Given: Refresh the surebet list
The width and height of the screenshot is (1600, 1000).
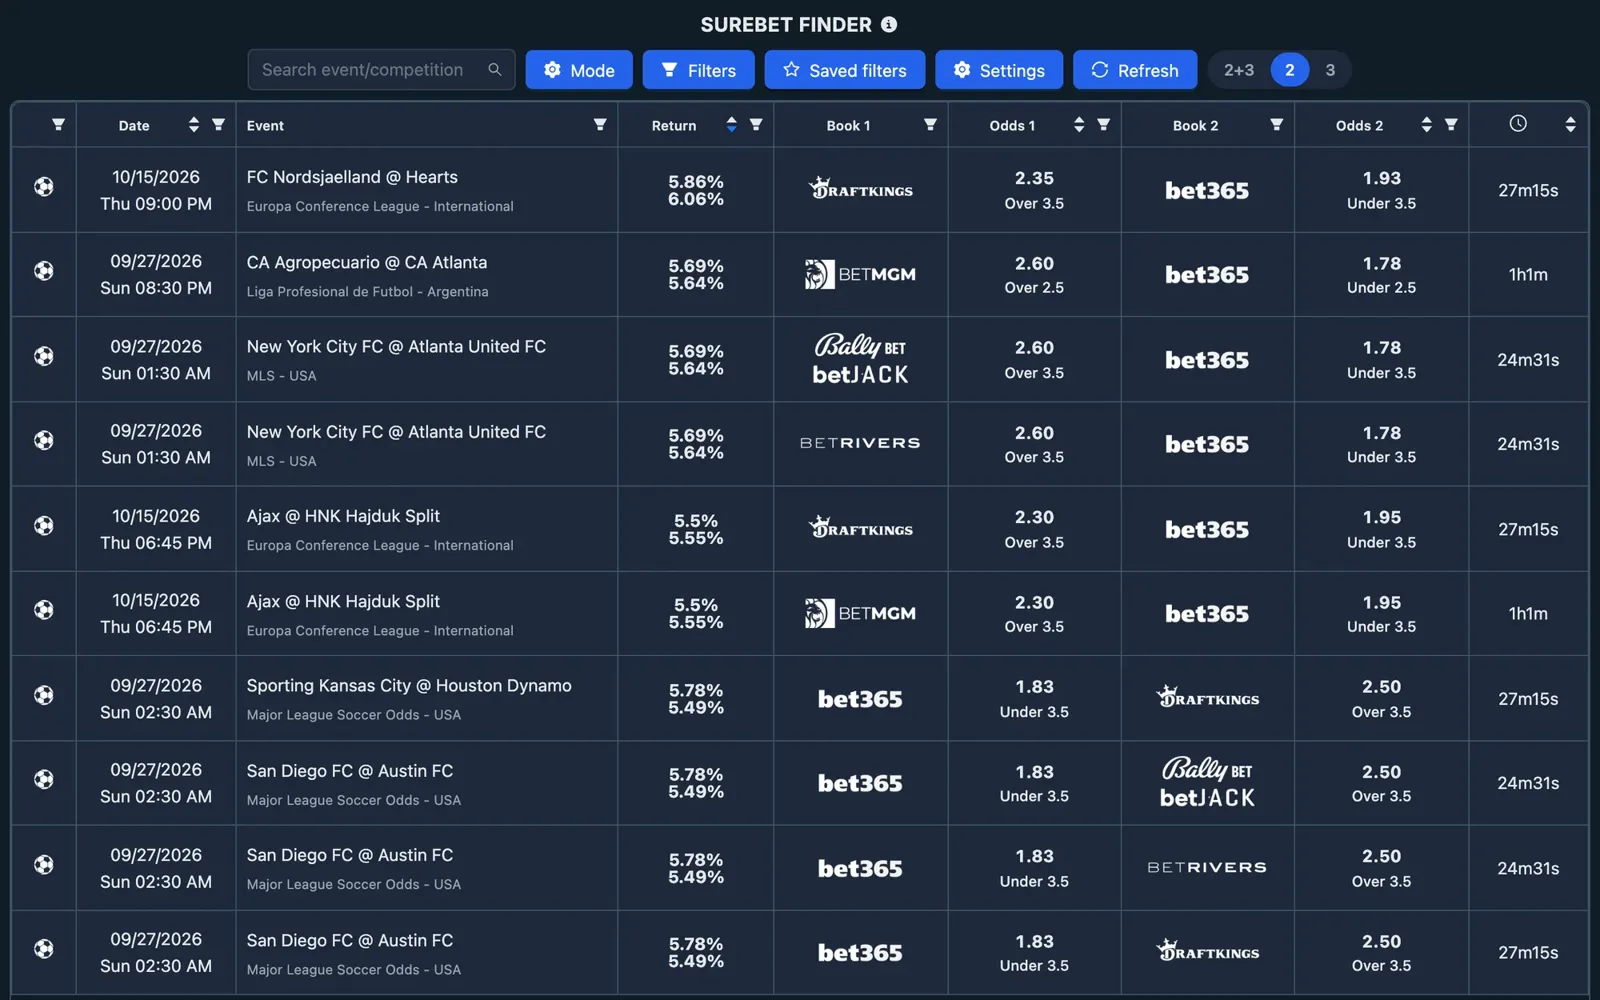Looking at the screenshot, I should (1135, 70).
